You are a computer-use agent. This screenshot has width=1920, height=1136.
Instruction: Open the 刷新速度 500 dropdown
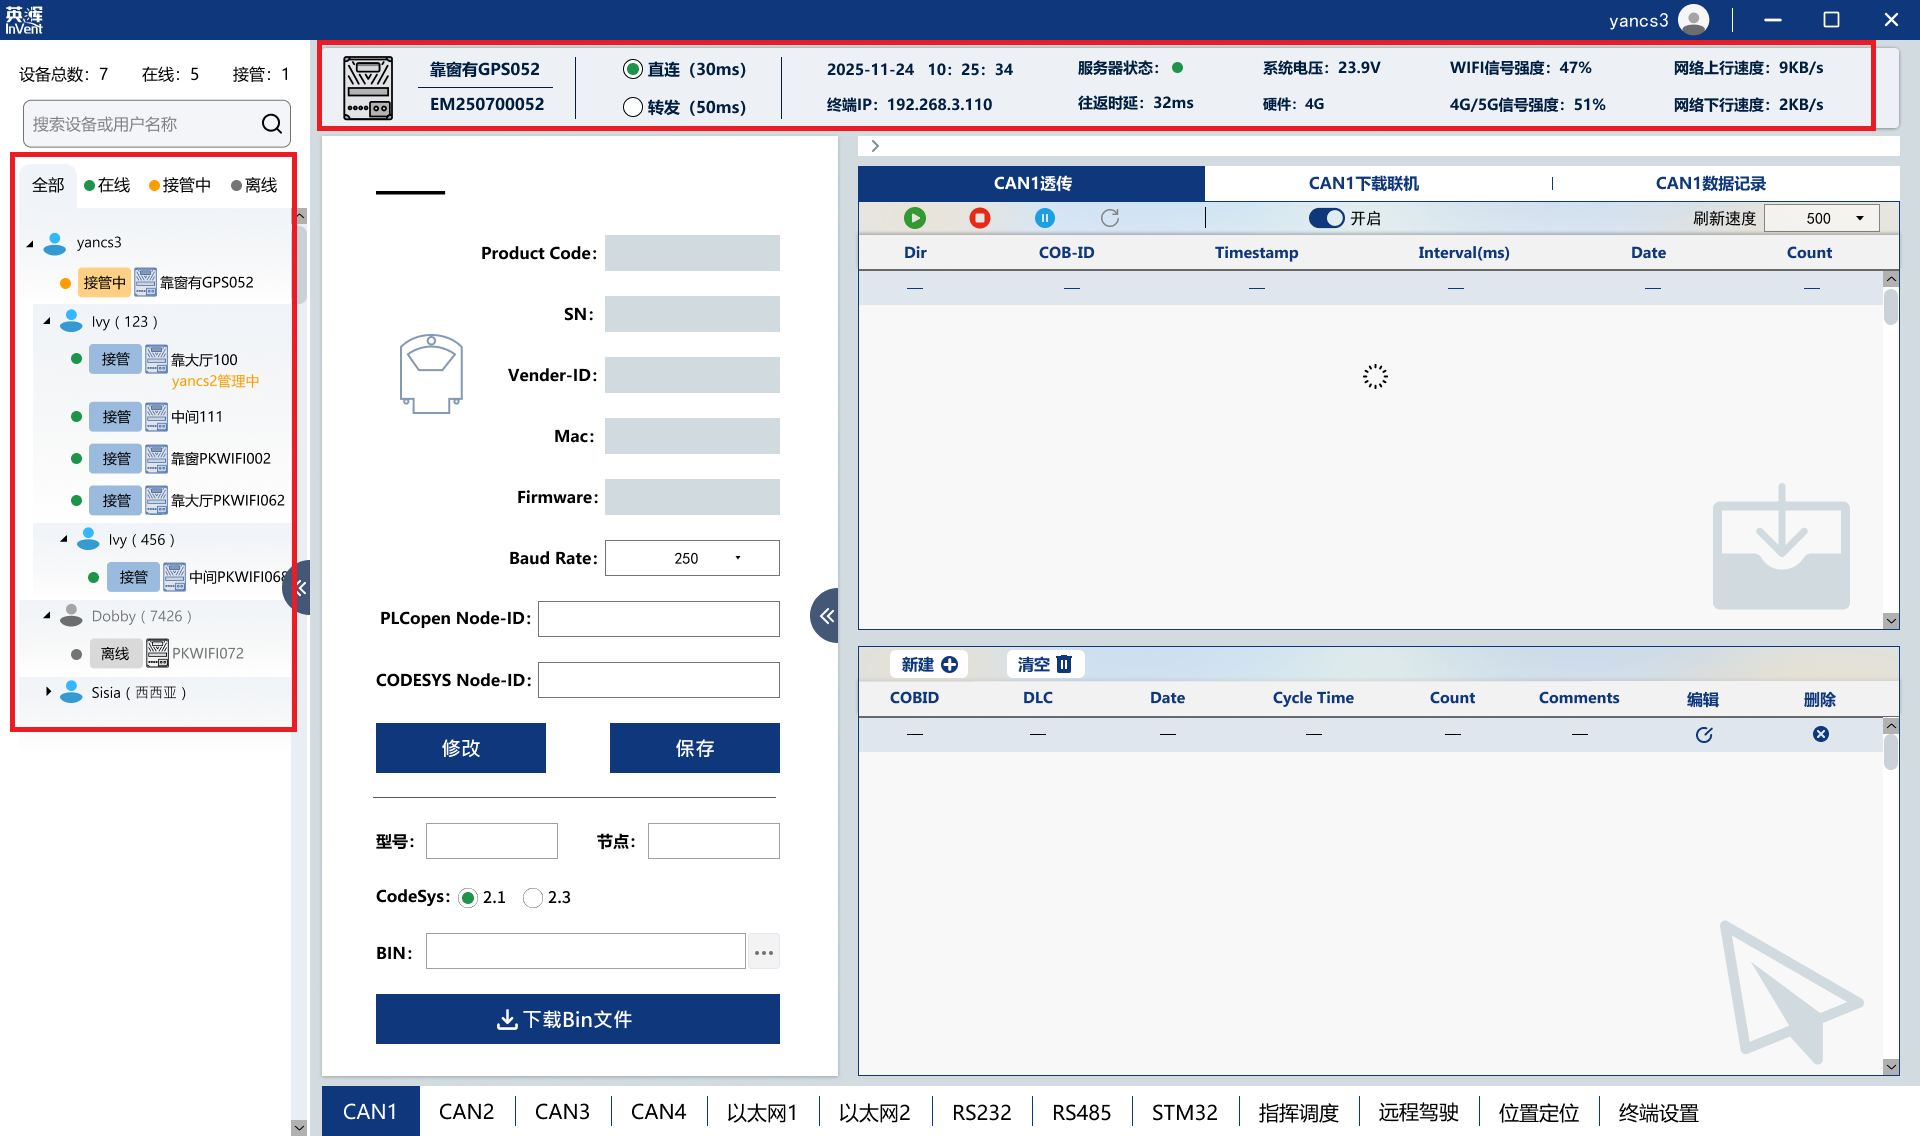1859,218
